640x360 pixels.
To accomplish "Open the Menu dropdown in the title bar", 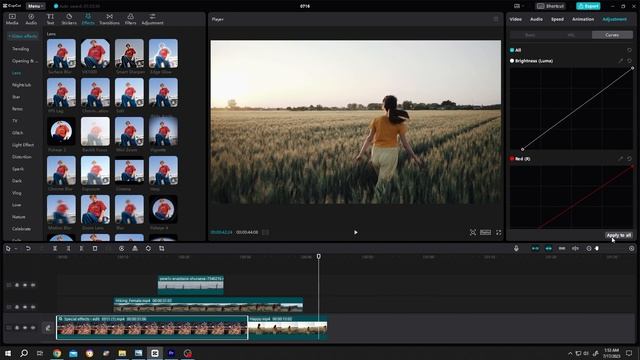I will pos(36,6).
